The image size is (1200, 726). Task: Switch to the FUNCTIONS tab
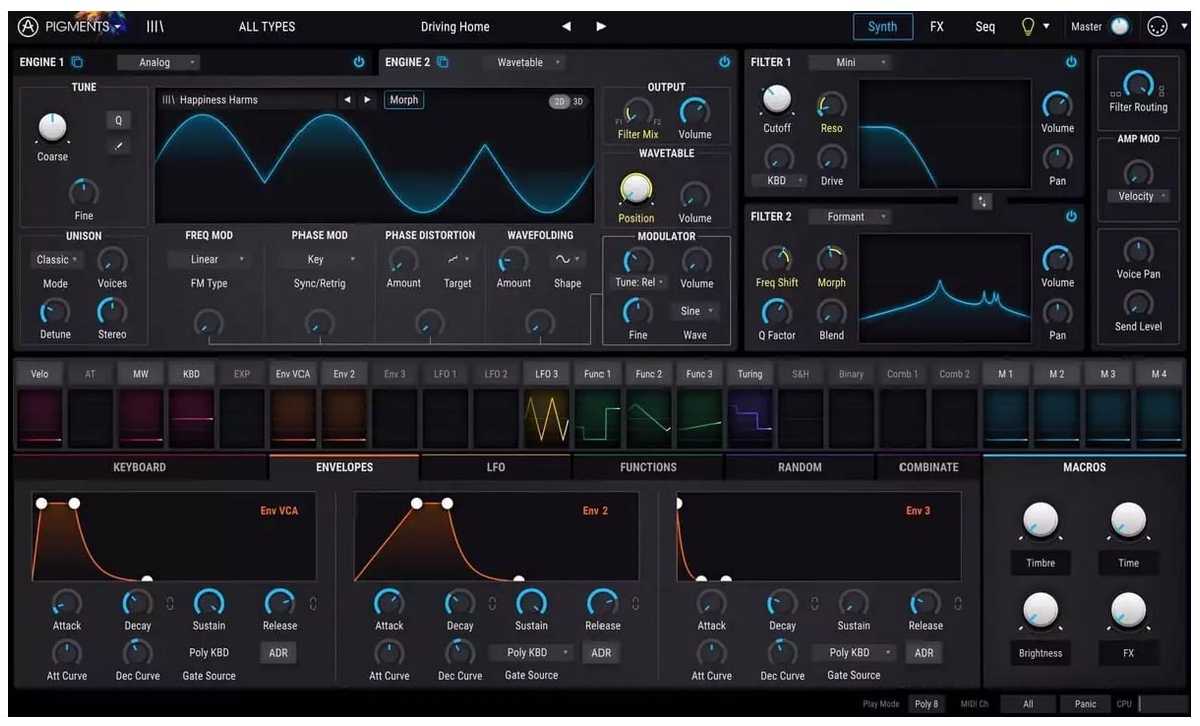648,467
